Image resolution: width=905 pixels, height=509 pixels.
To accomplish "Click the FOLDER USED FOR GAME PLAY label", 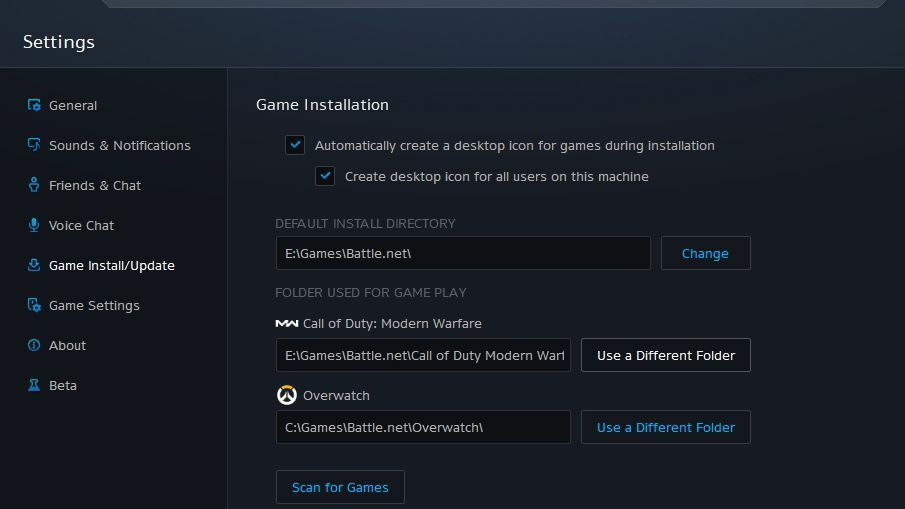I will [x=371, y=293].
